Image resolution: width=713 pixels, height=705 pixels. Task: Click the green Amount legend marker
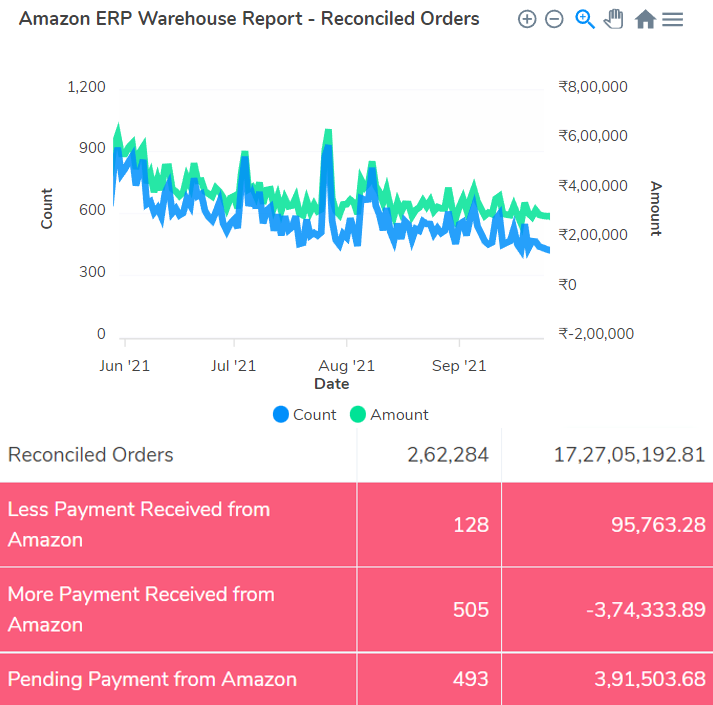tap(358, 414)
